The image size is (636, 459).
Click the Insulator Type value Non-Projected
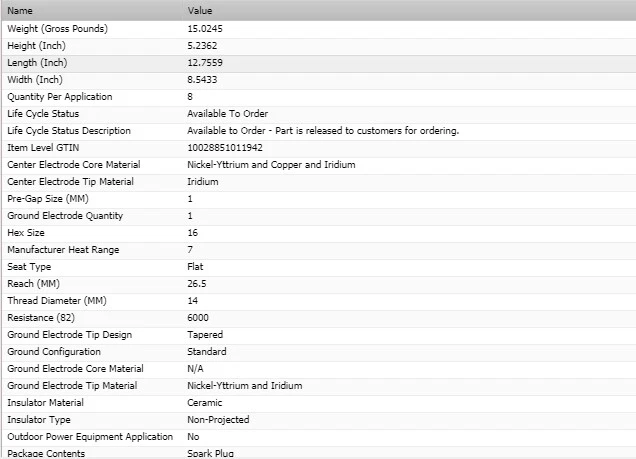click(218, 420)
